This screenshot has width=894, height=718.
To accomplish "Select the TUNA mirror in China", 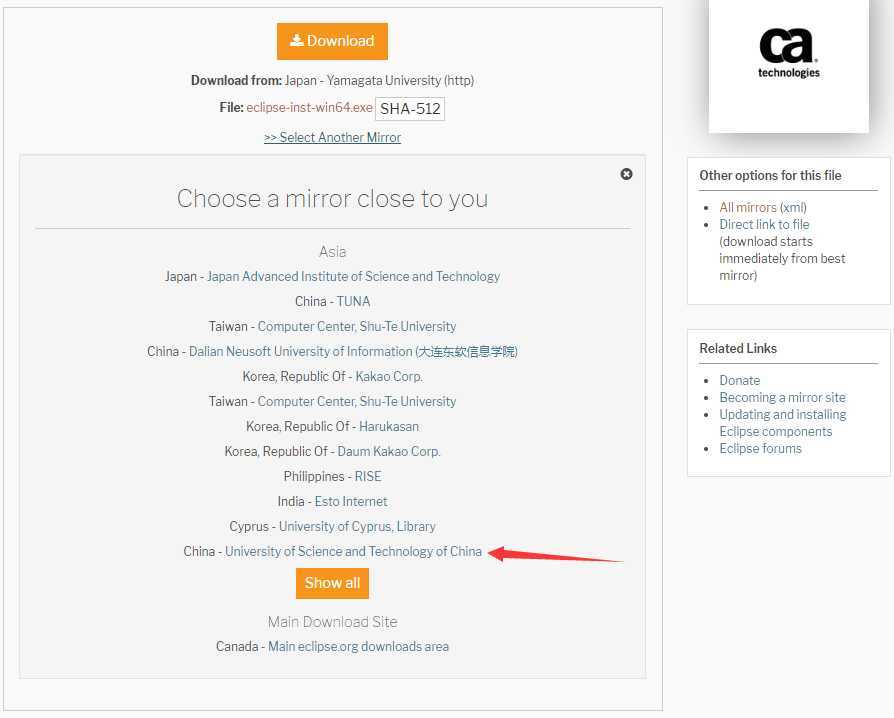I will [x=353, y=301].
